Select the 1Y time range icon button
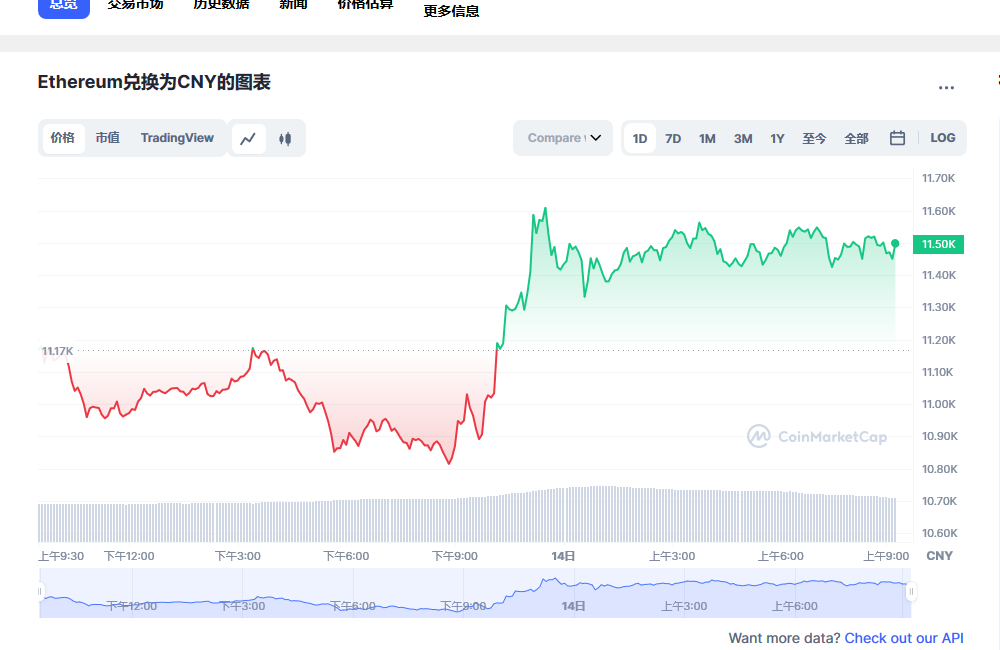Viewport: 1000px width, 650px height. (x=777, y=138)
